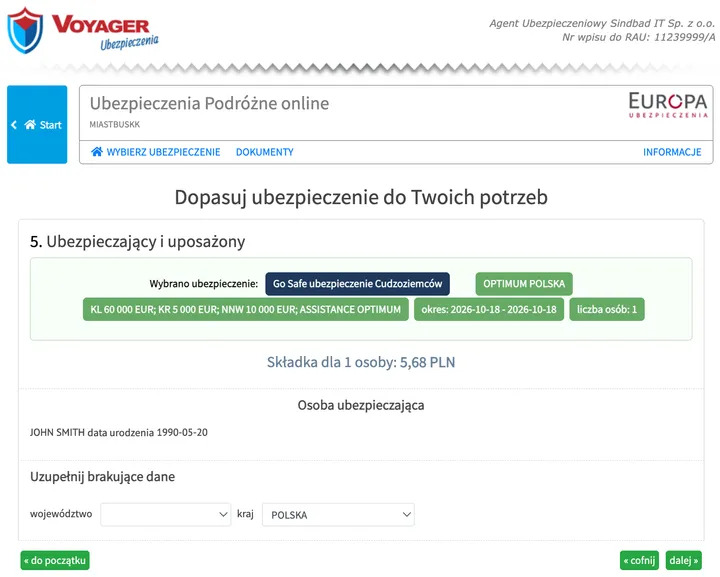Click the 'Dopasuj ubezpieczenie do Twoich potrzeb' title

point(361,197)
